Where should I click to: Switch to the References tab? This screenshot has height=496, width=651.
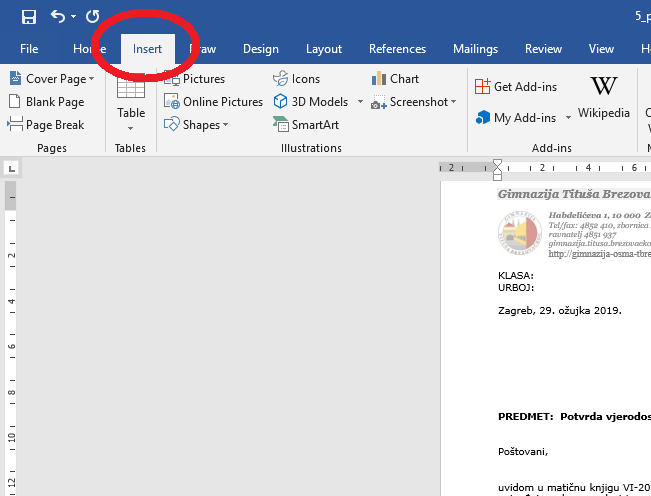(397, 49)
